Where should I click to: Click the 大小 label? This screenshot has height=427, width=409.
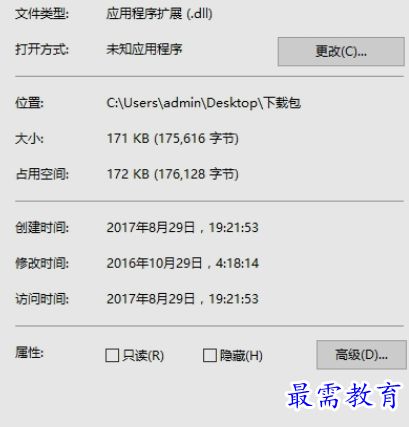[29, 138]
